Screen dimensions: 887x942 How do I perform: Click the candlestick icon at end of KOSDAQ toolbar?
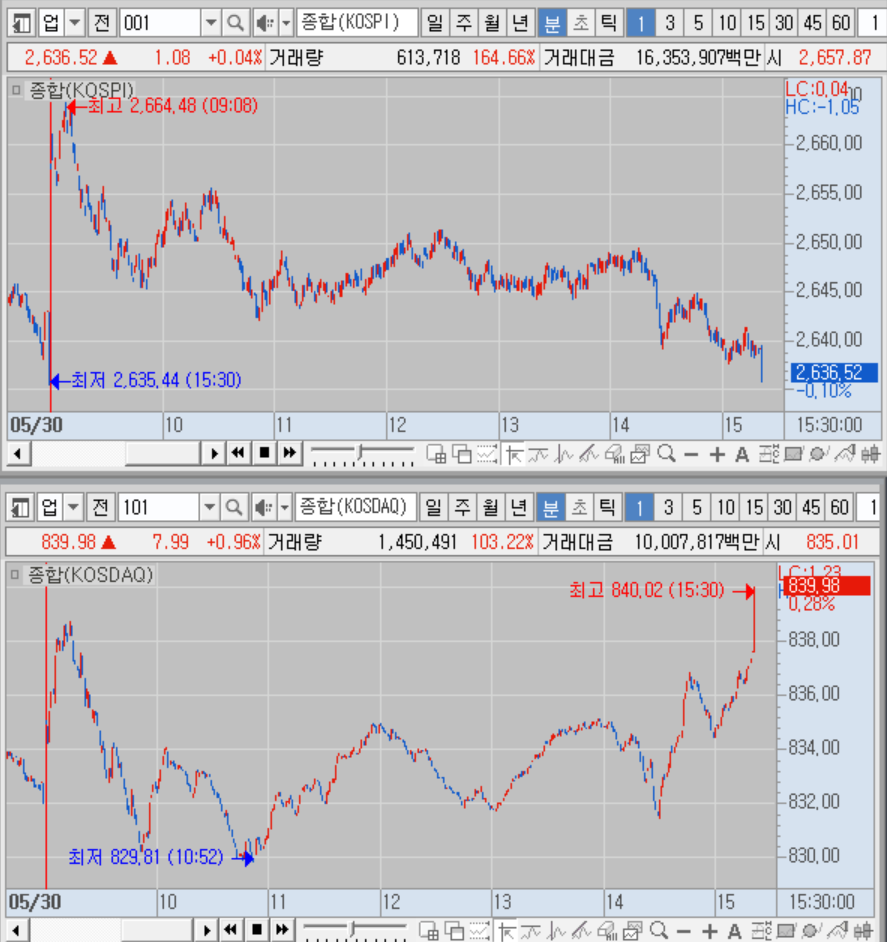863,931
